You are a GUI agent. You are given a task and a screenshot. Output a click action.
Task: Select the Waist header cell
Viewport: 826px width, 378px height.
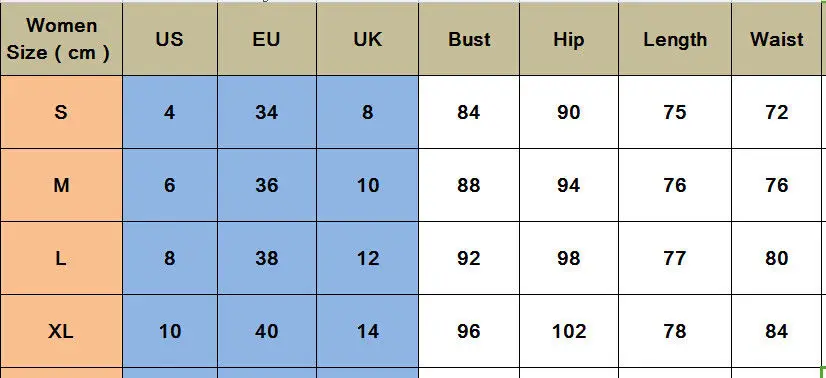pyautogui.click(x=779, y=39)
